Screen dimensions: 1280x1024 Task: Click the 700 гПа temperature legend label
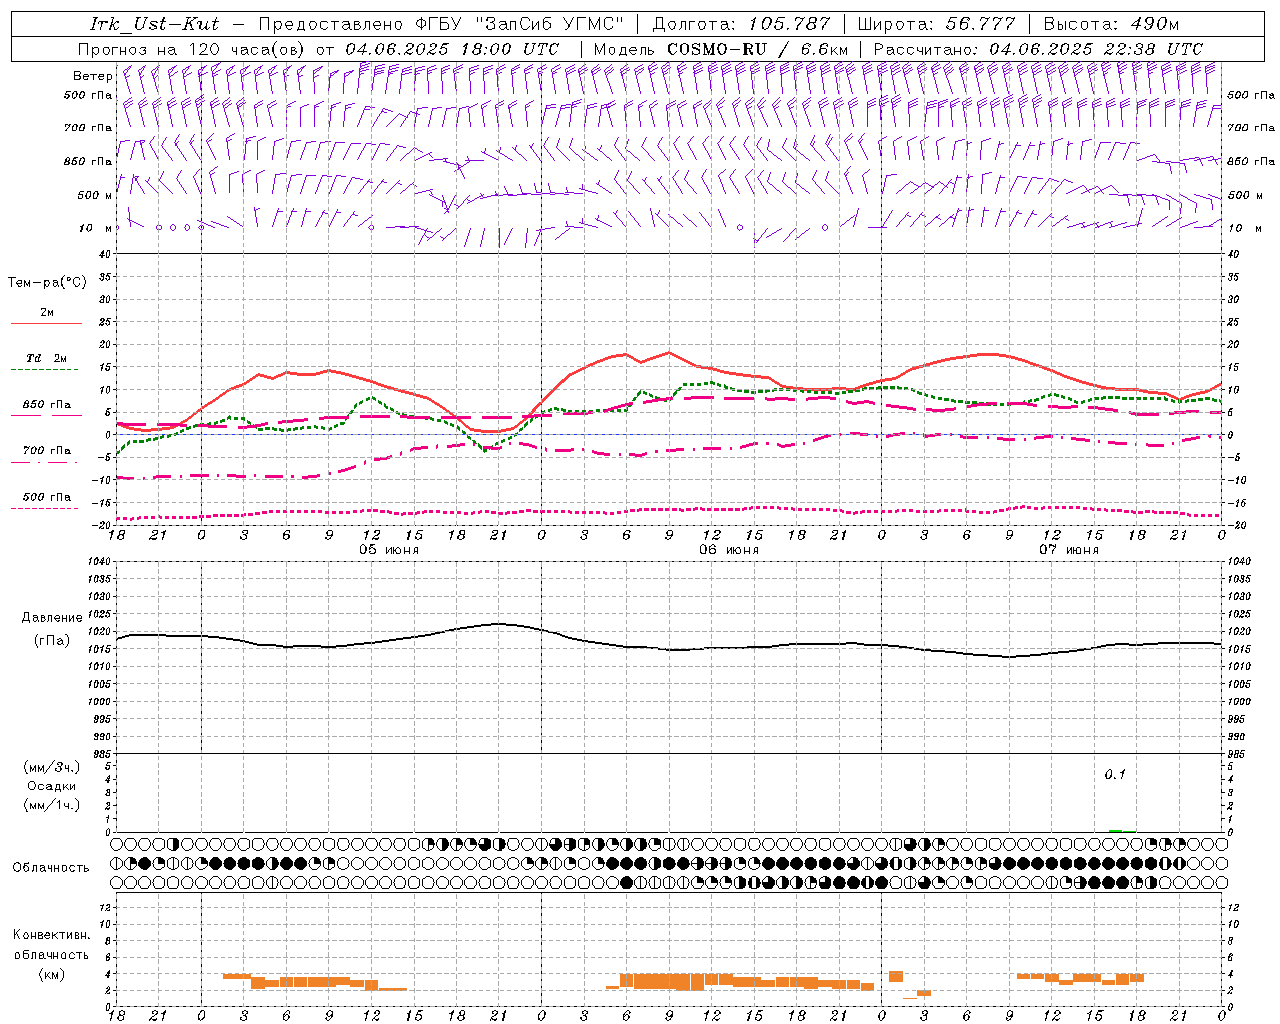47,451
